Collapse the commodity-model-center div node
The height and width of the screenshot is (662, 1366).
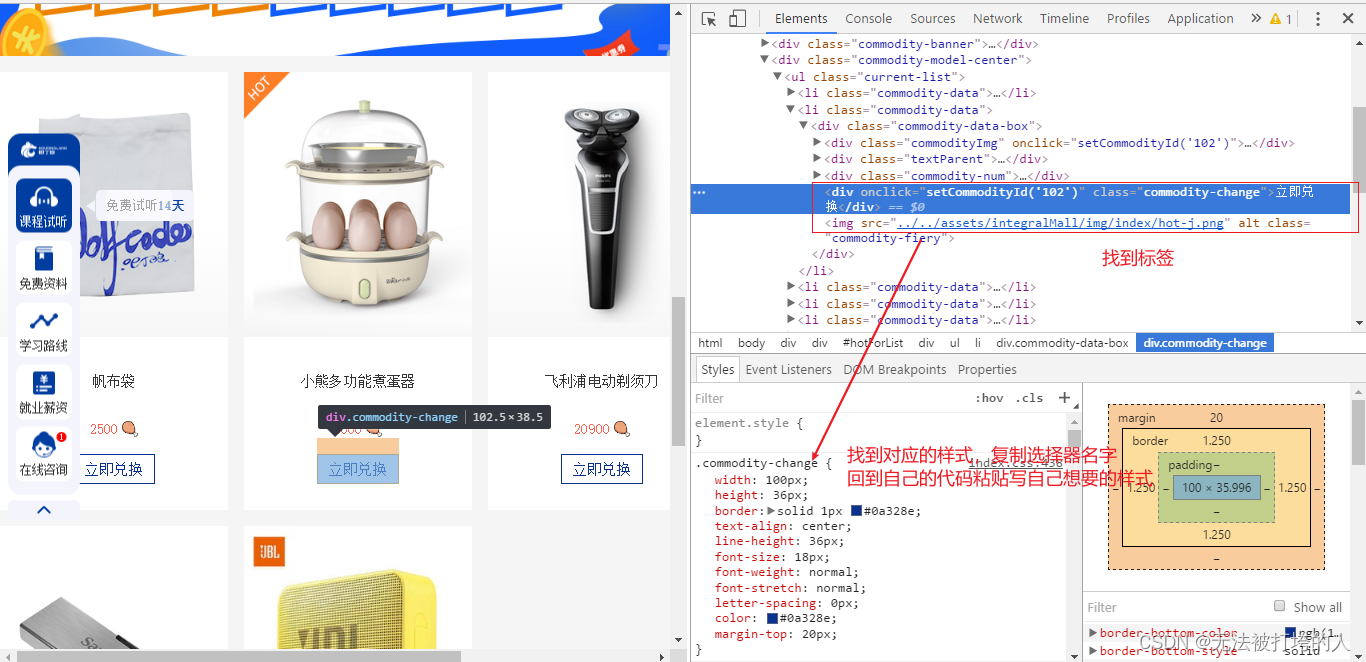click(x=765, y=60)
